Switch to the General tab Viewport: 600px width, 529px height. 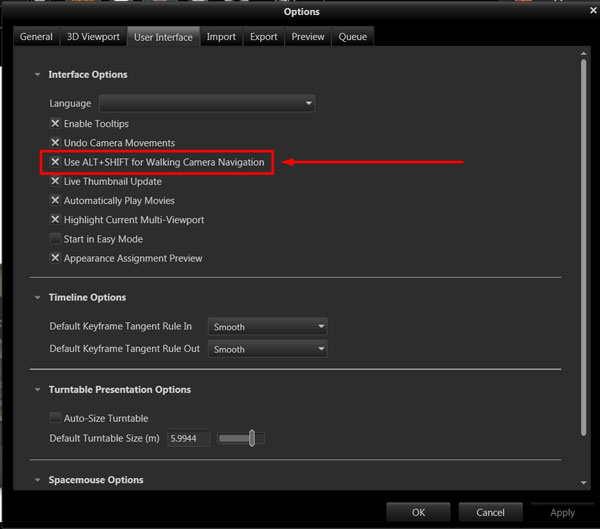tap(36, 37)
